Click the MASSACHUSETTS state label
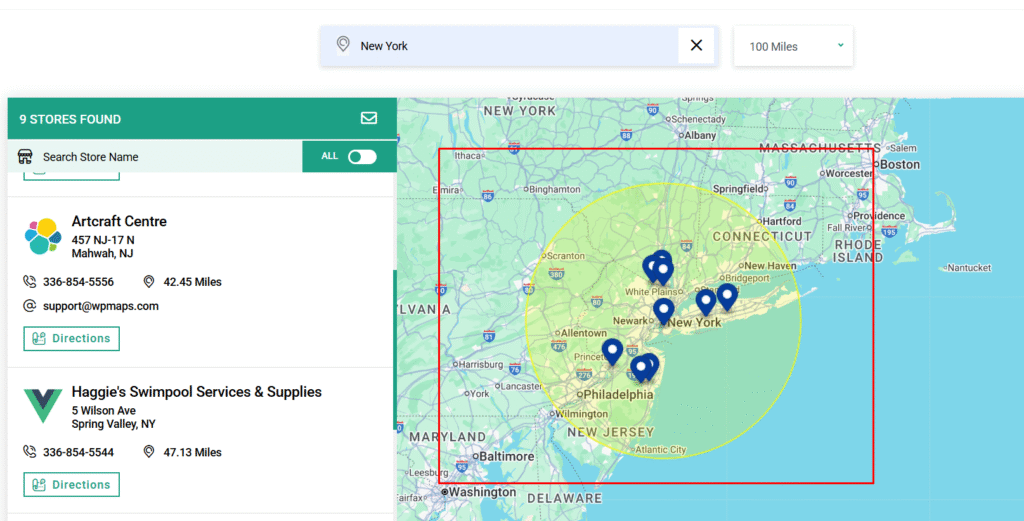 pos(820,148)
